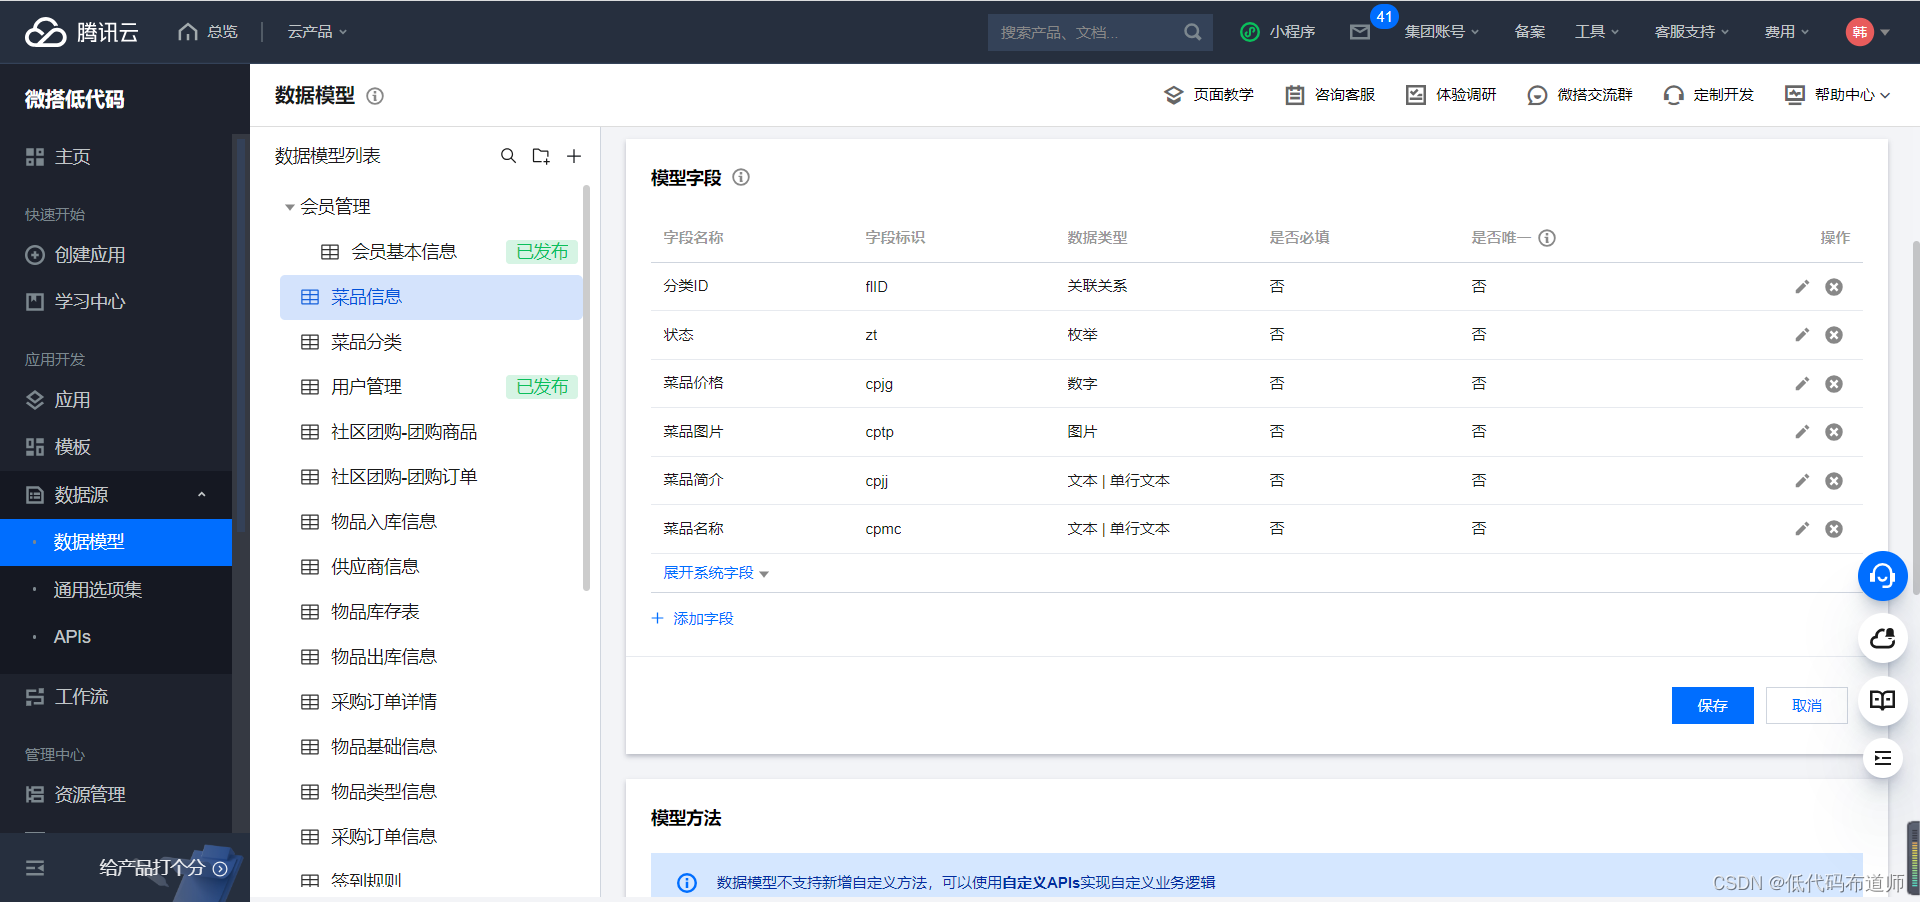
Task: Open 备案 in top bar
Action: point(1529,32)
